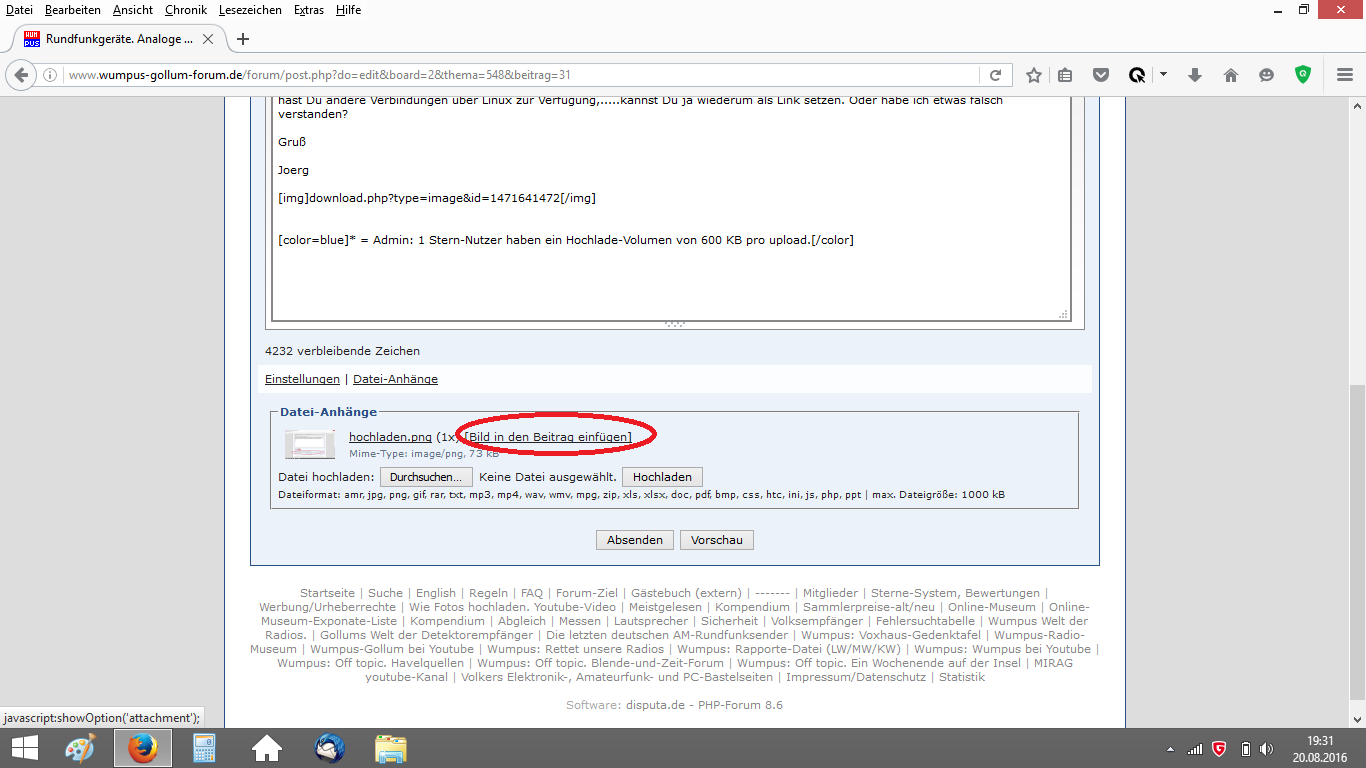Viewport: 1366px width, 768px height.
Task: Open the Lesezeichen menu
Action: click(250, 10)
